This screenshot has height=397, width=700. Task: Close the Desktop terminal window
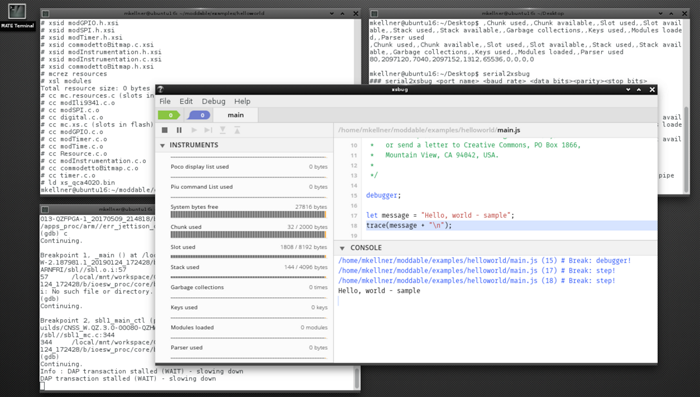[x=684, y=13]
